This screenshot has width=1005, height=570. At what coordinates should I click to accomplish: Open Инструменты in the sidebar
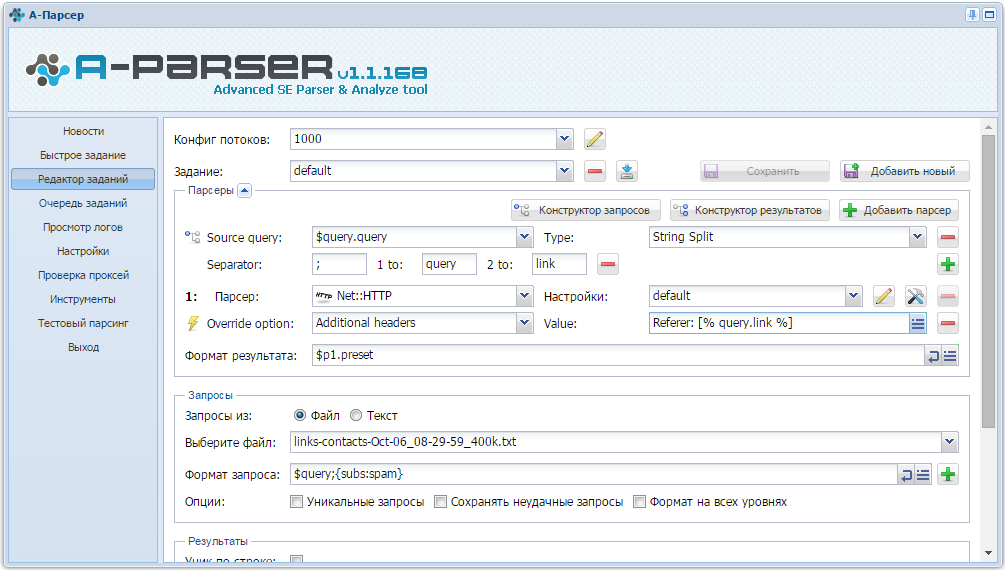point(83,299)
